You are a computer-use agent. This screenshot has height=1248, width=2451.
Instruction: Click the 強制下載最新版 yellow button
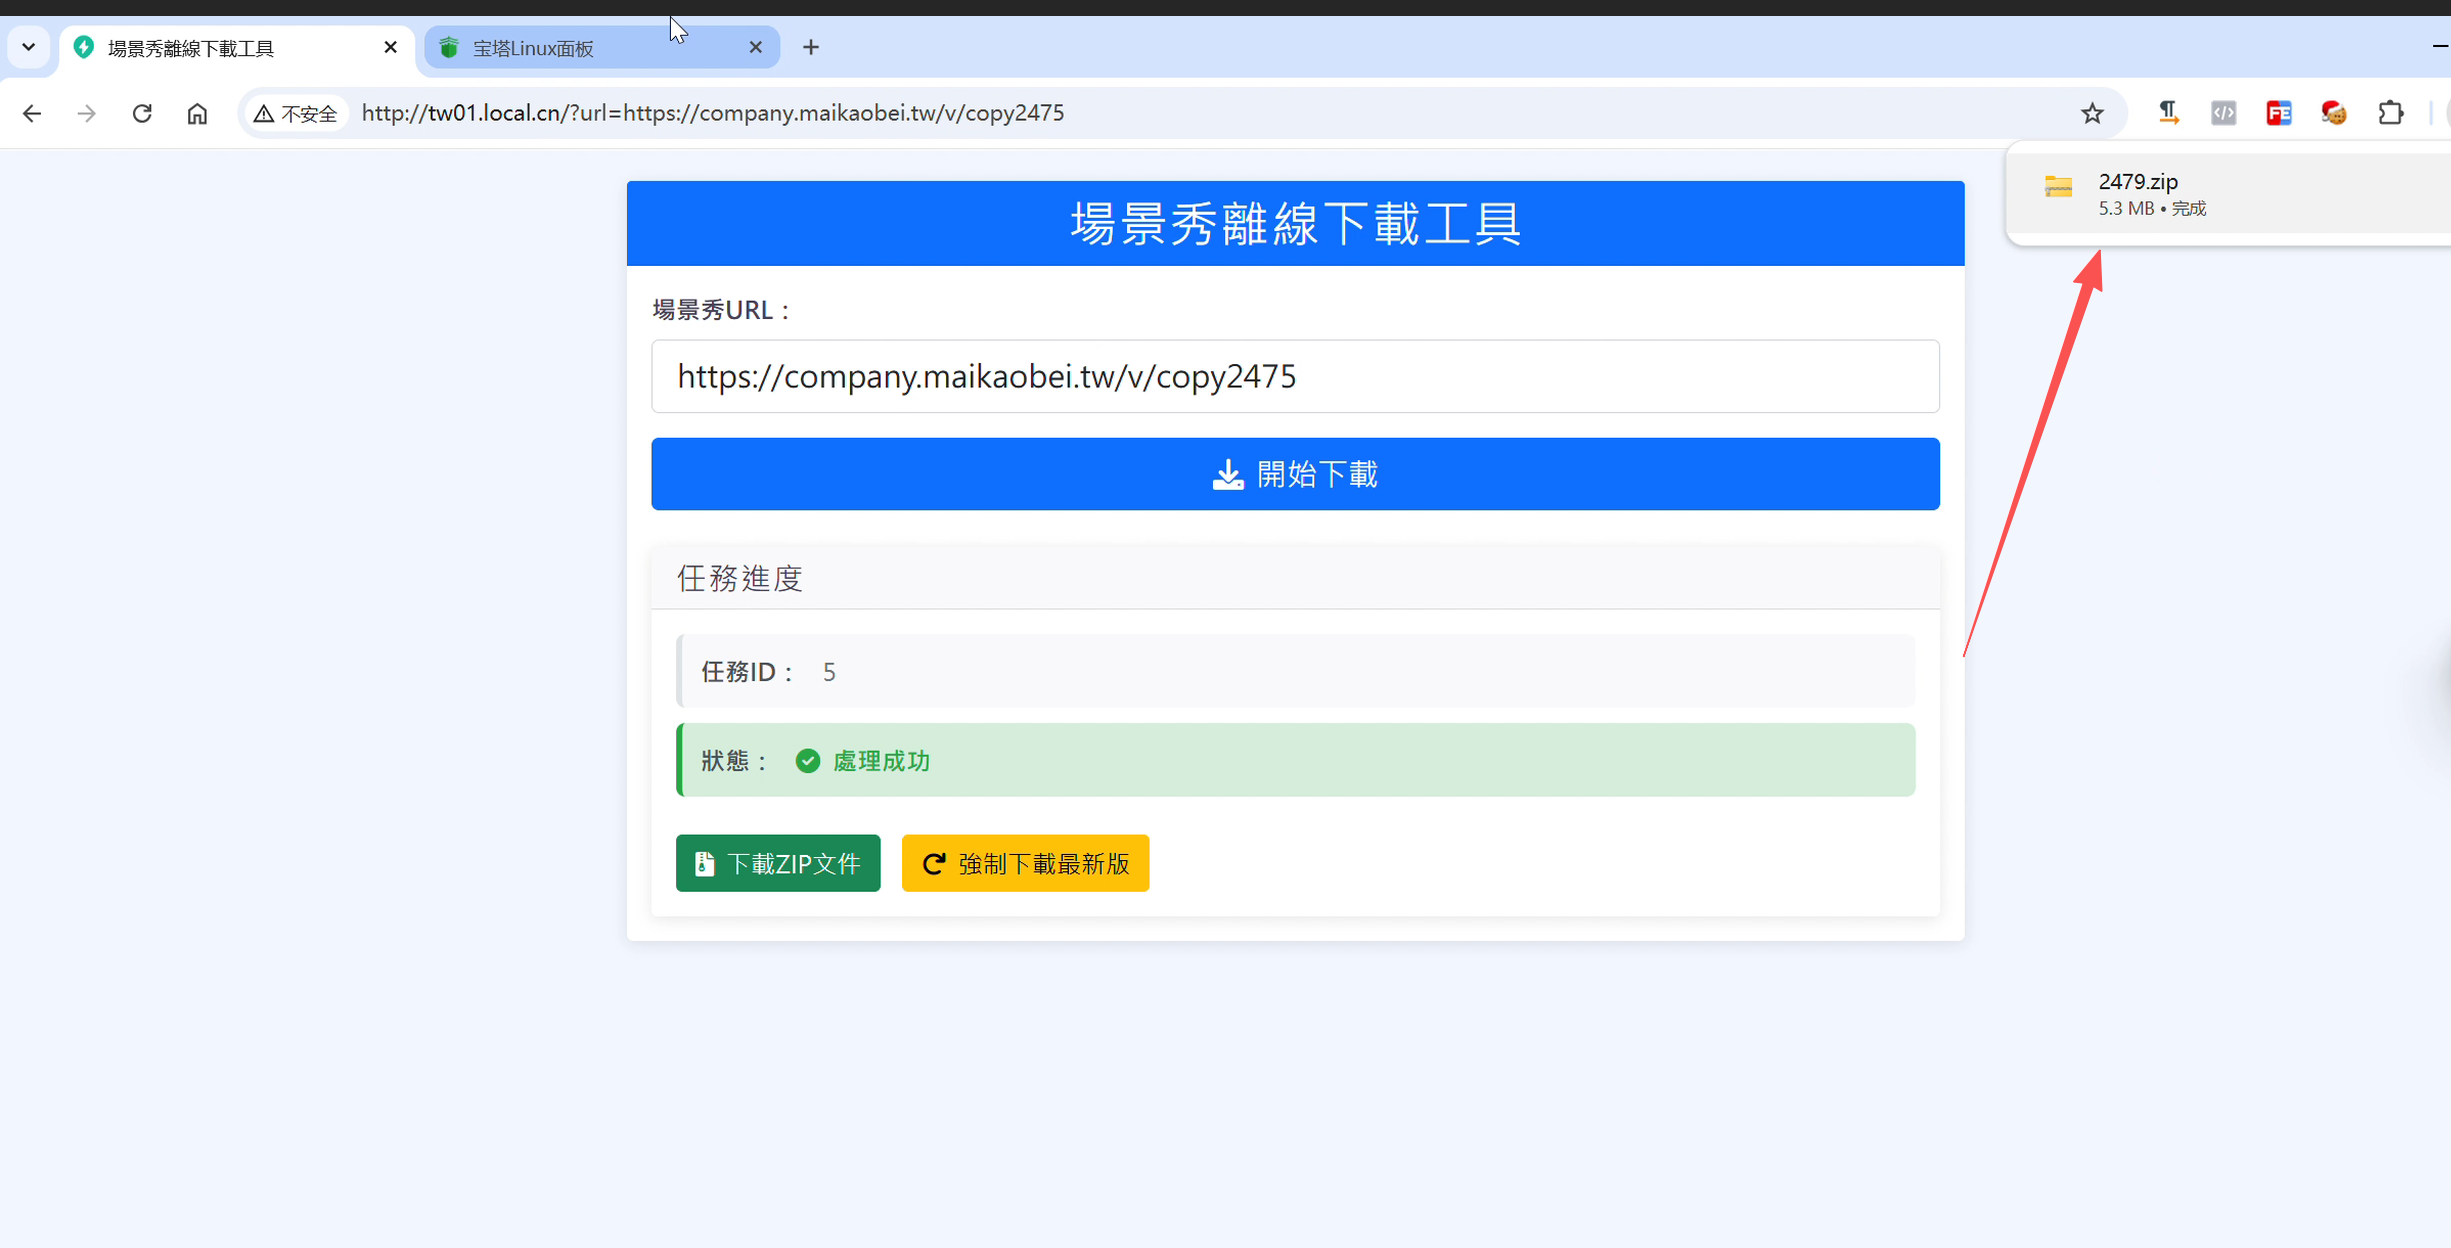point(1025,863)
